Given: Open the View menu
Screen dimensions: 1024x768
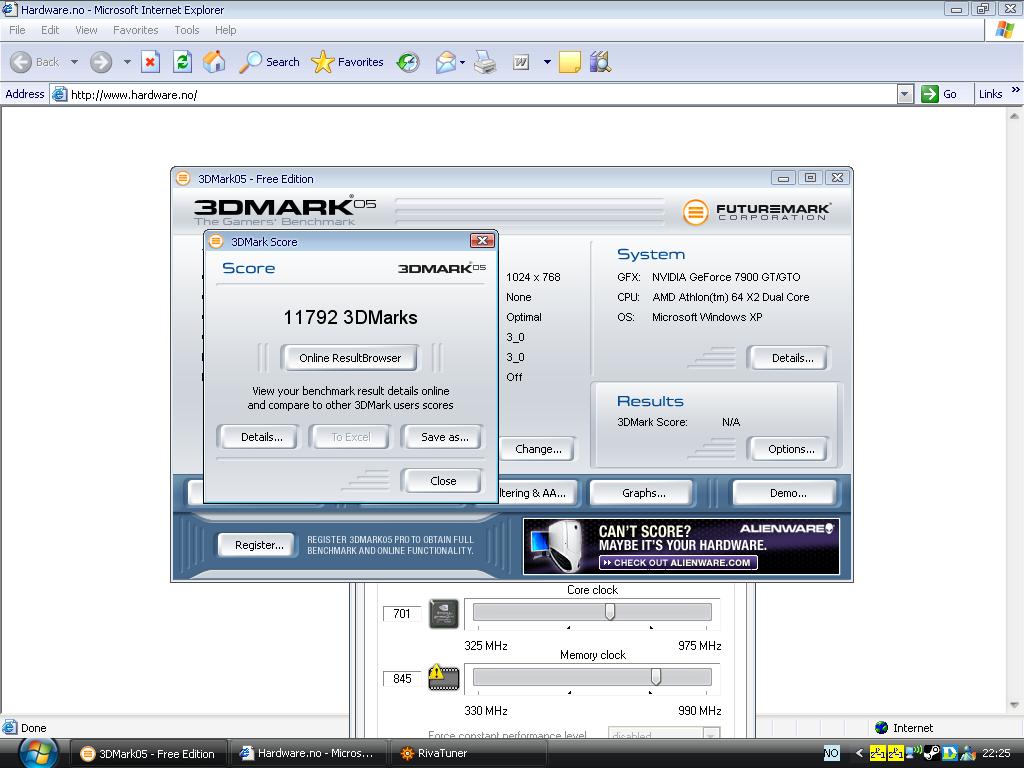Looking at the screenshot, I should 86,30.
